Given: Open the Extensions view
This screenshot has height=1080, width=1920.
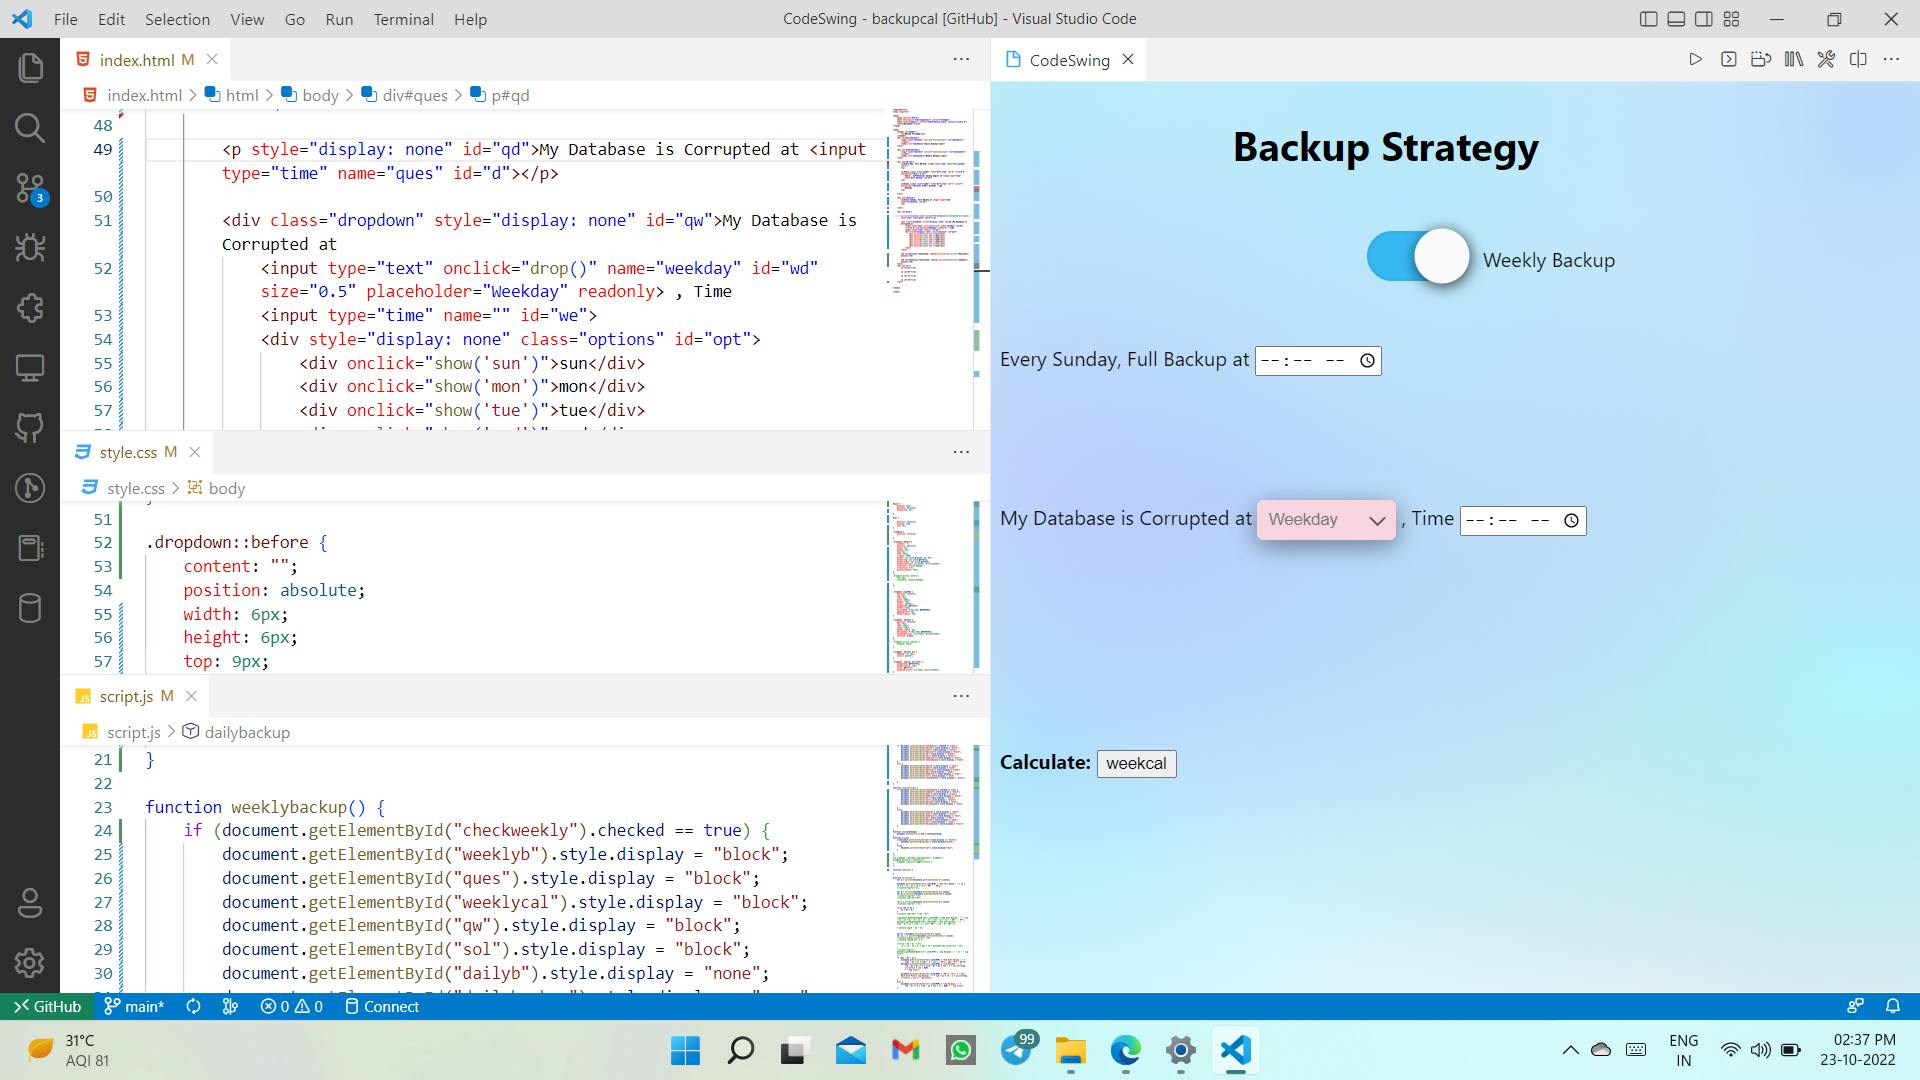Looking at the screenshot, I should coord(30,307).
